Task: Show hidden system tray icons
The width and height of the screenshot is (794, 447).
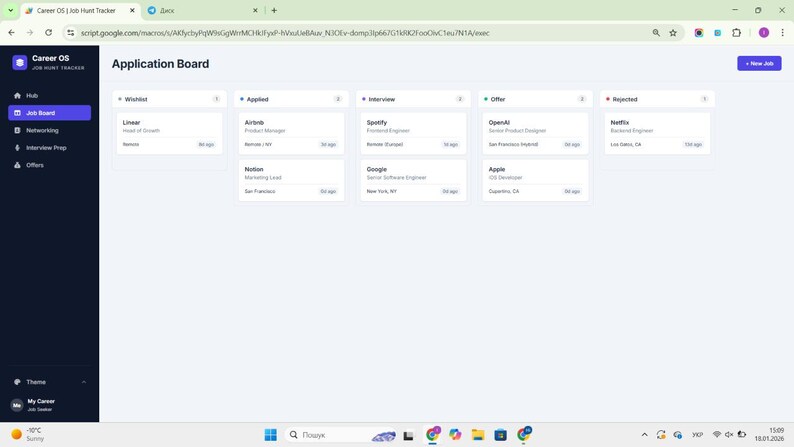Action: point(644,434)
